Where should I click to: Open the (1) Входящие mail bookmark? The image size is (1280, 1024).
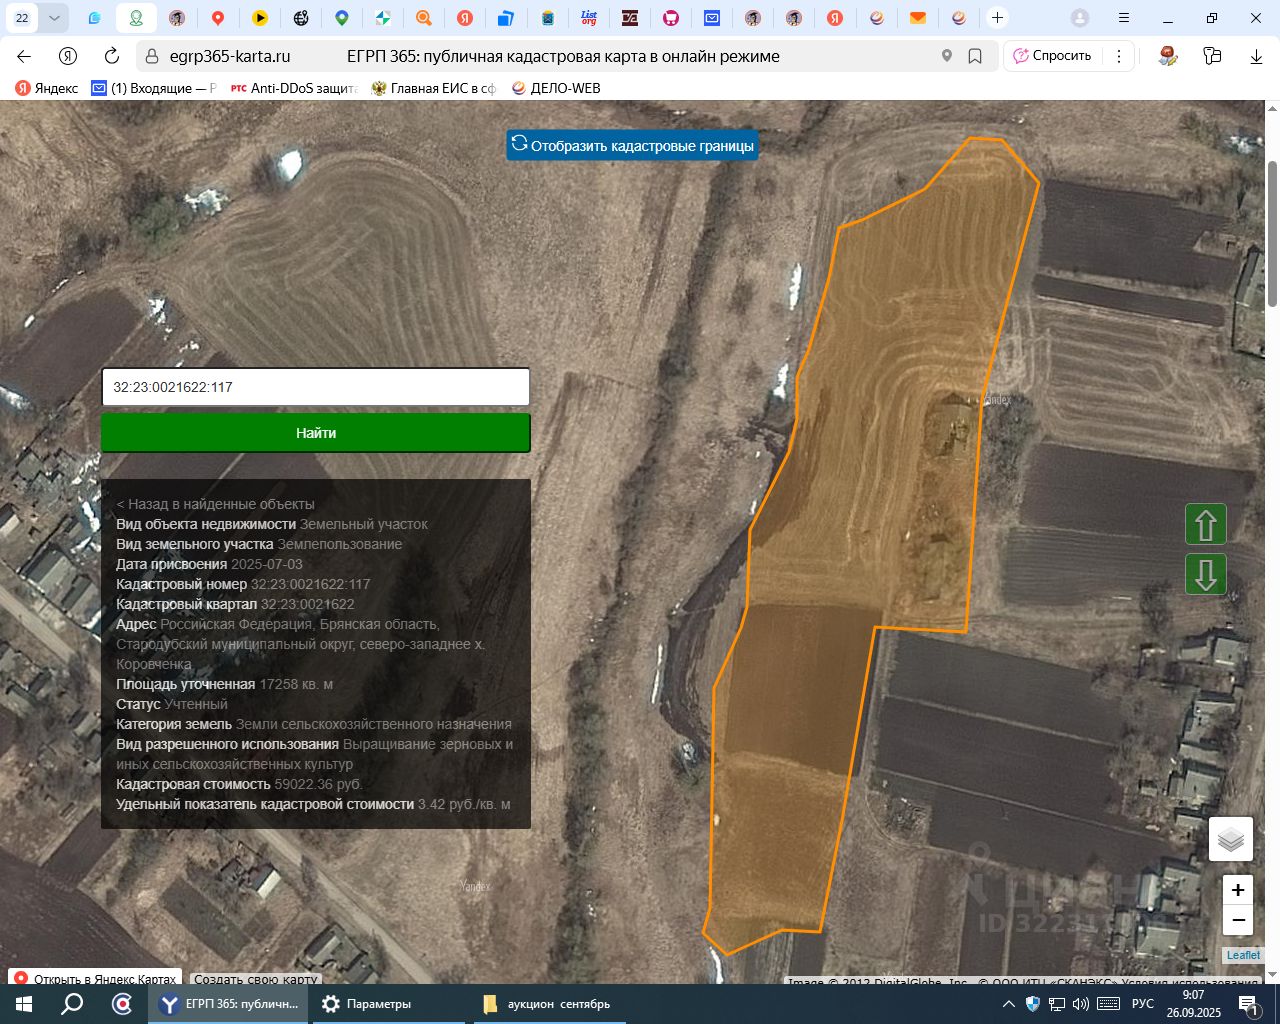click(154, 88)
